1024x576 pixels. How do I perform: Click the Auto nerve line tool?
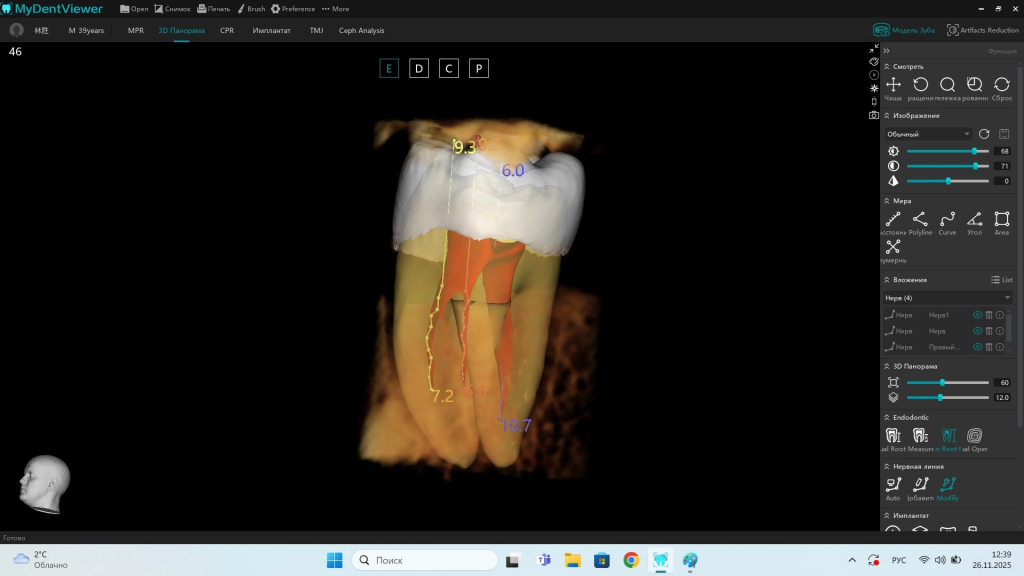893,485
